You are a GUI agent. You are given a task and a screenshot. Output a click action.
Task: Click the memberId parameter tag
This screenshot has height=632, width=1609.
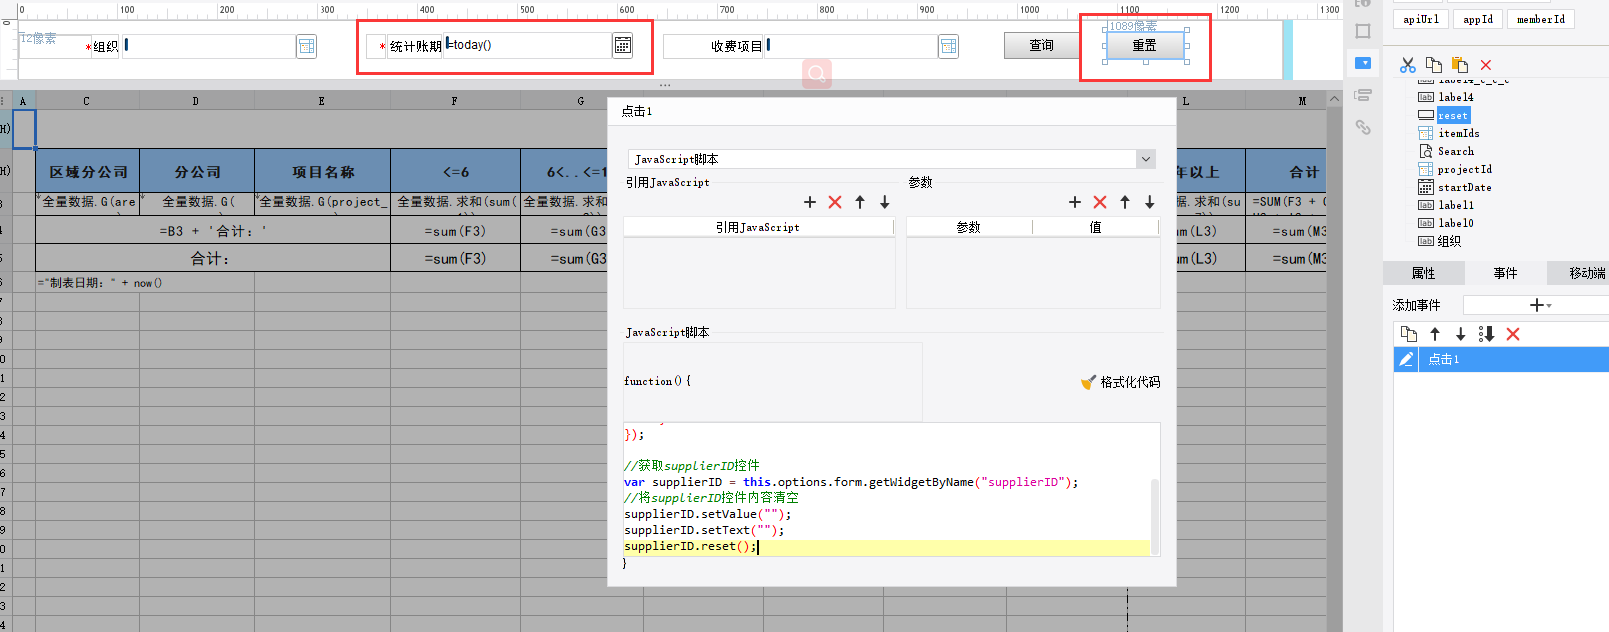tap(1541, 19)
